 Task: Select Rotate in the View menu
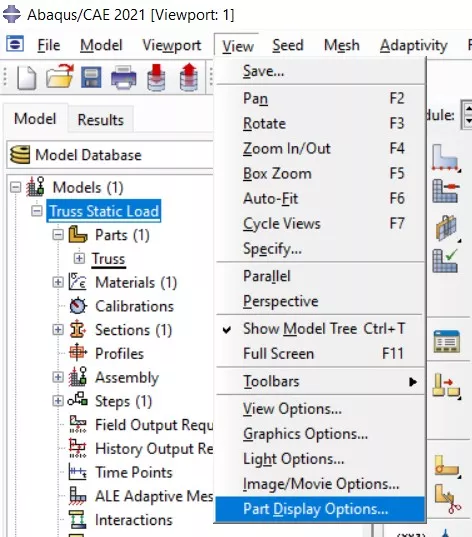[x=321, y=123]
